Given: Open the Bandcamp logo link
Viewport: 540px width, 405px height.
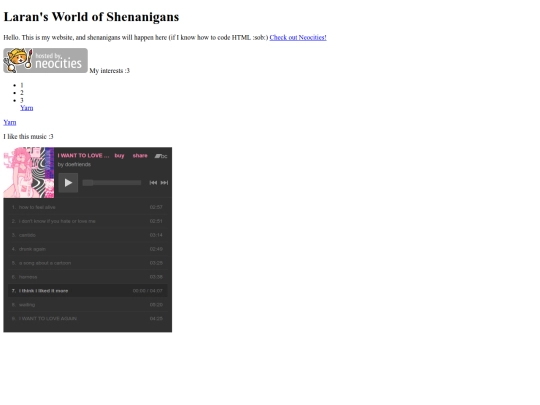Looking at the screenshot, I should (161, 156).
